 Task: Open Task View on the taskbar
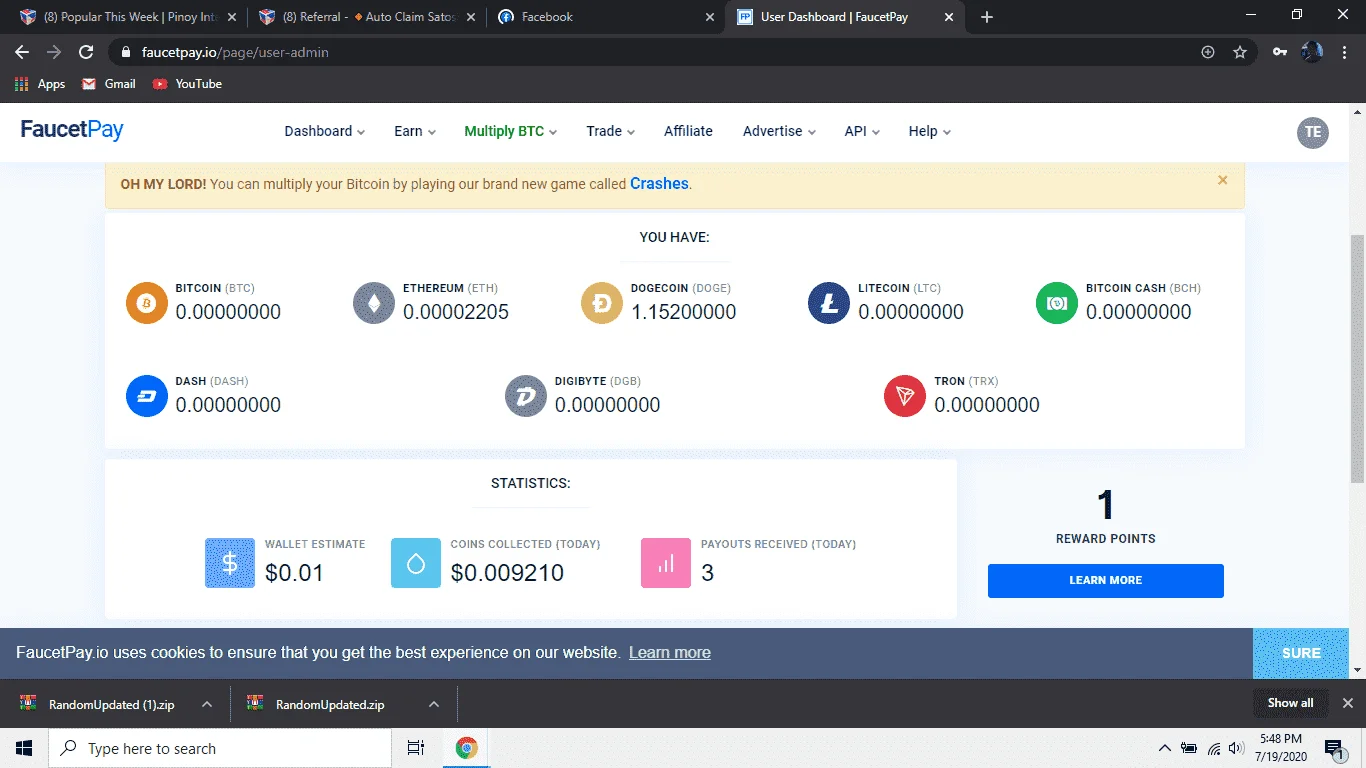pyautogui.click(x=416, y=748)
